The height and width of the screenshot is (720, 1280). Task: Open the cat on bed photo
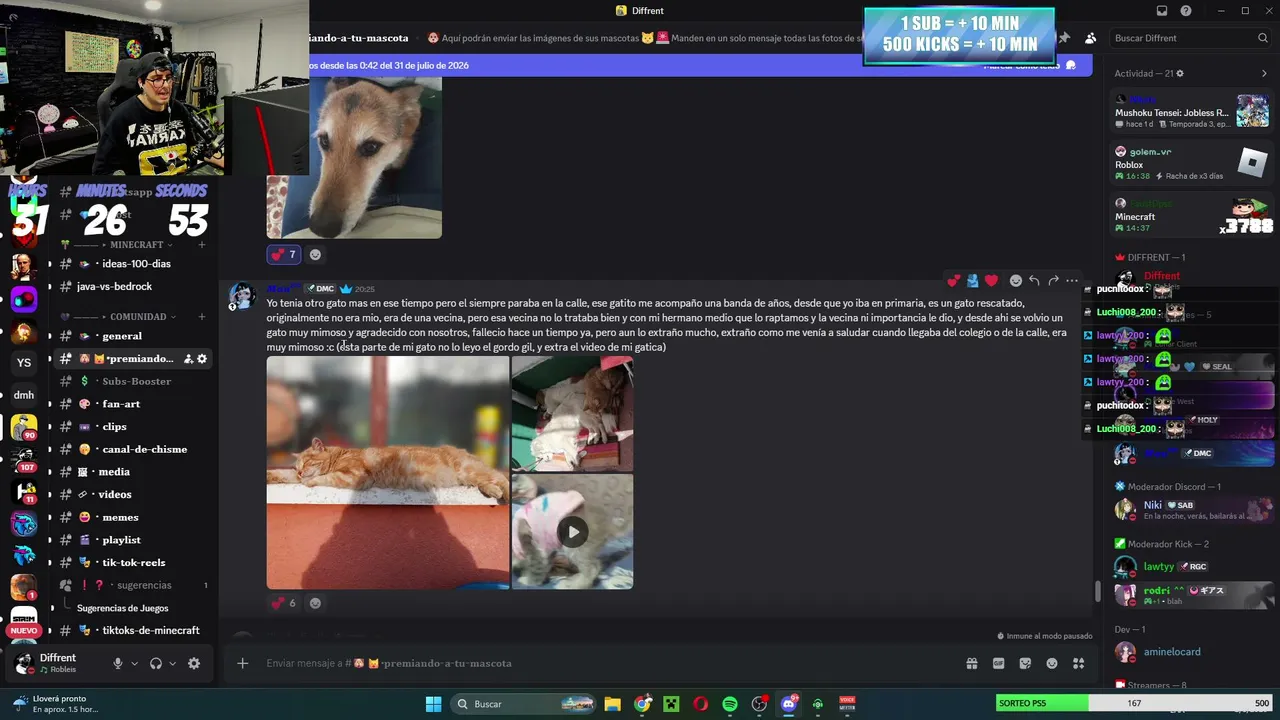(572, 414)
